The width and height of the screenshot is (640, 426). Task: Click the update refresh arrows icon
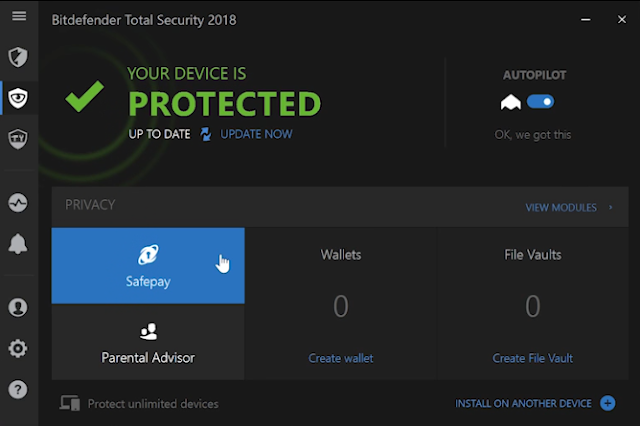coord(206,134)
